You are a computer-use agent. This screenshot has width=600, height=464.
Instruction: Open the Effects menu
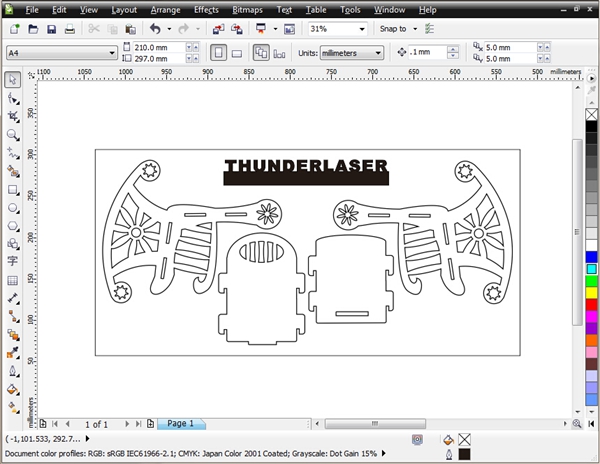206,9
